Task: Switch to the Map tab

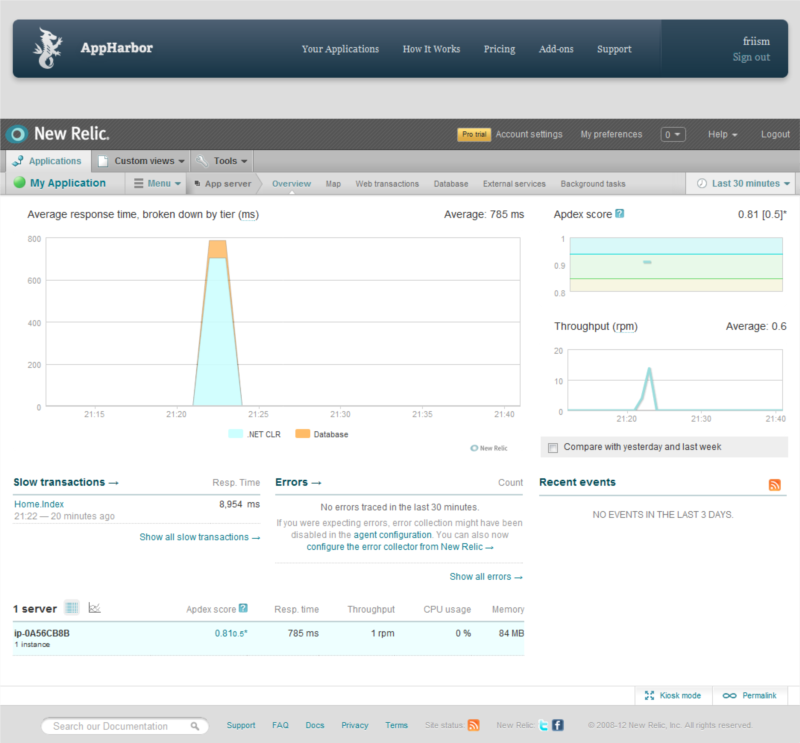Action: click(x=333, y=184)
